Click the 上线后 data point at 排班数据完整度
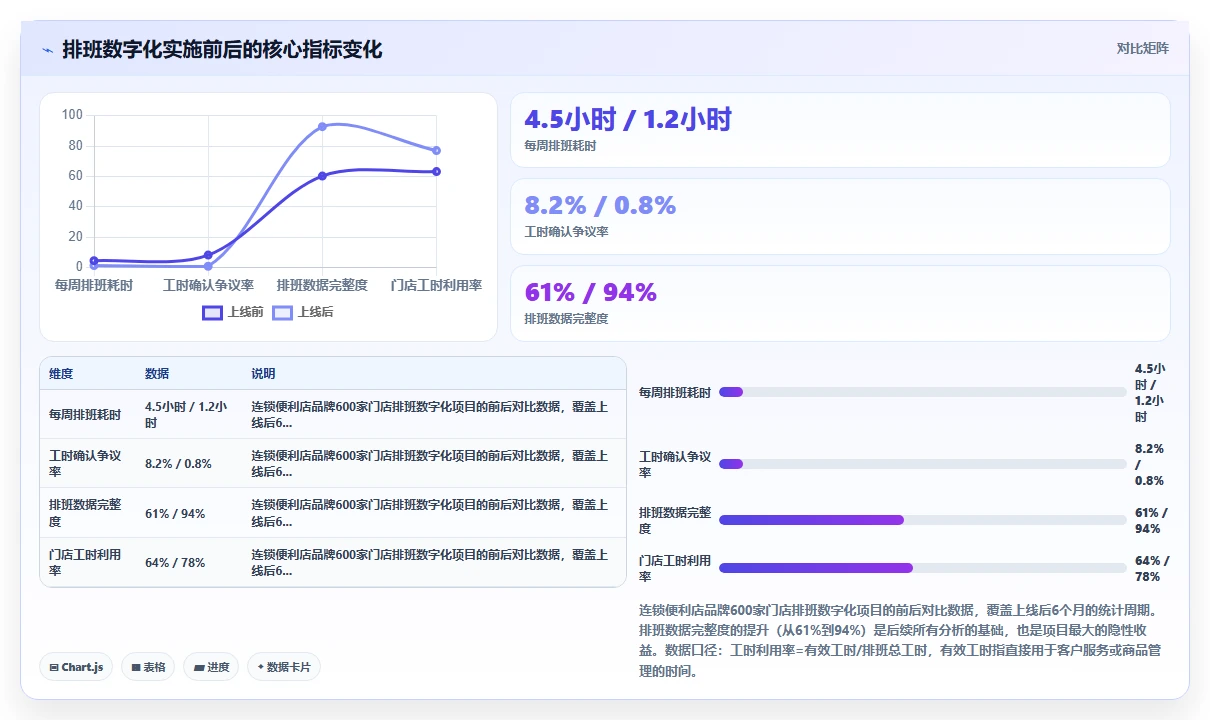The height and width of the screenshot is (720, 1210). pos(322,127)
